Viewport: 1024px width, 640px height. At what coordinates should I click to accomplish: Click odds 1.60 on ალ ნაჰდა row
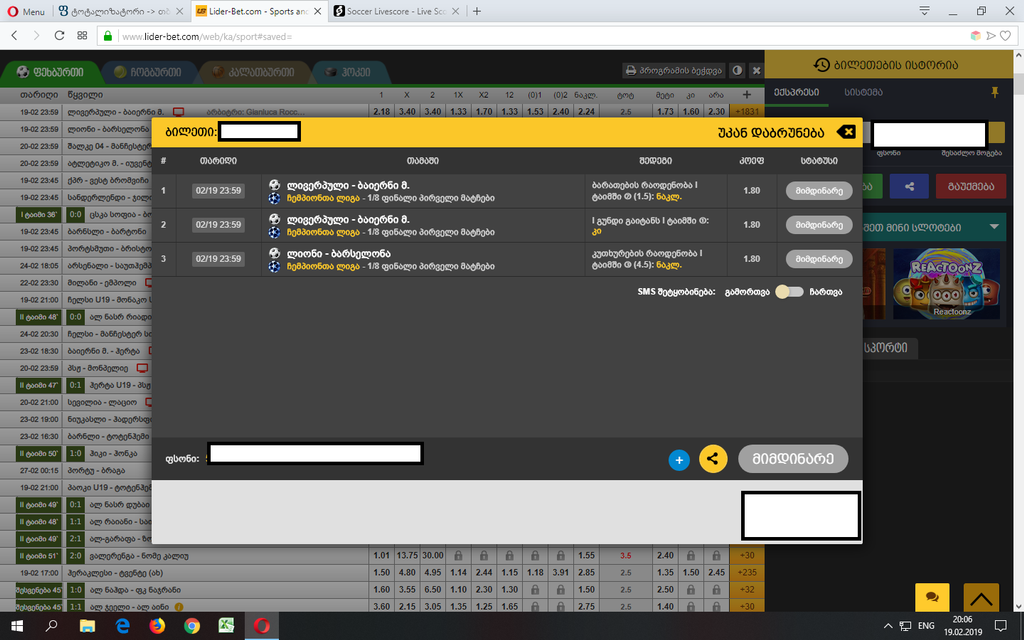click(x=381, y=590)
